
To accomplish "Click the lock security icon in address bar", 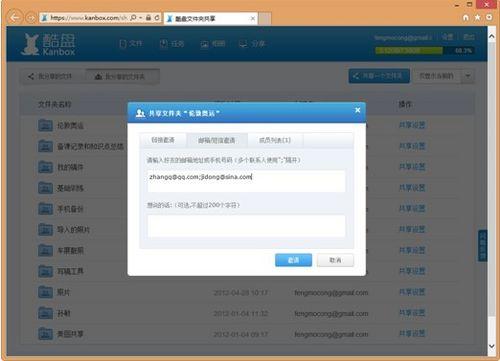I will point(148,18).
